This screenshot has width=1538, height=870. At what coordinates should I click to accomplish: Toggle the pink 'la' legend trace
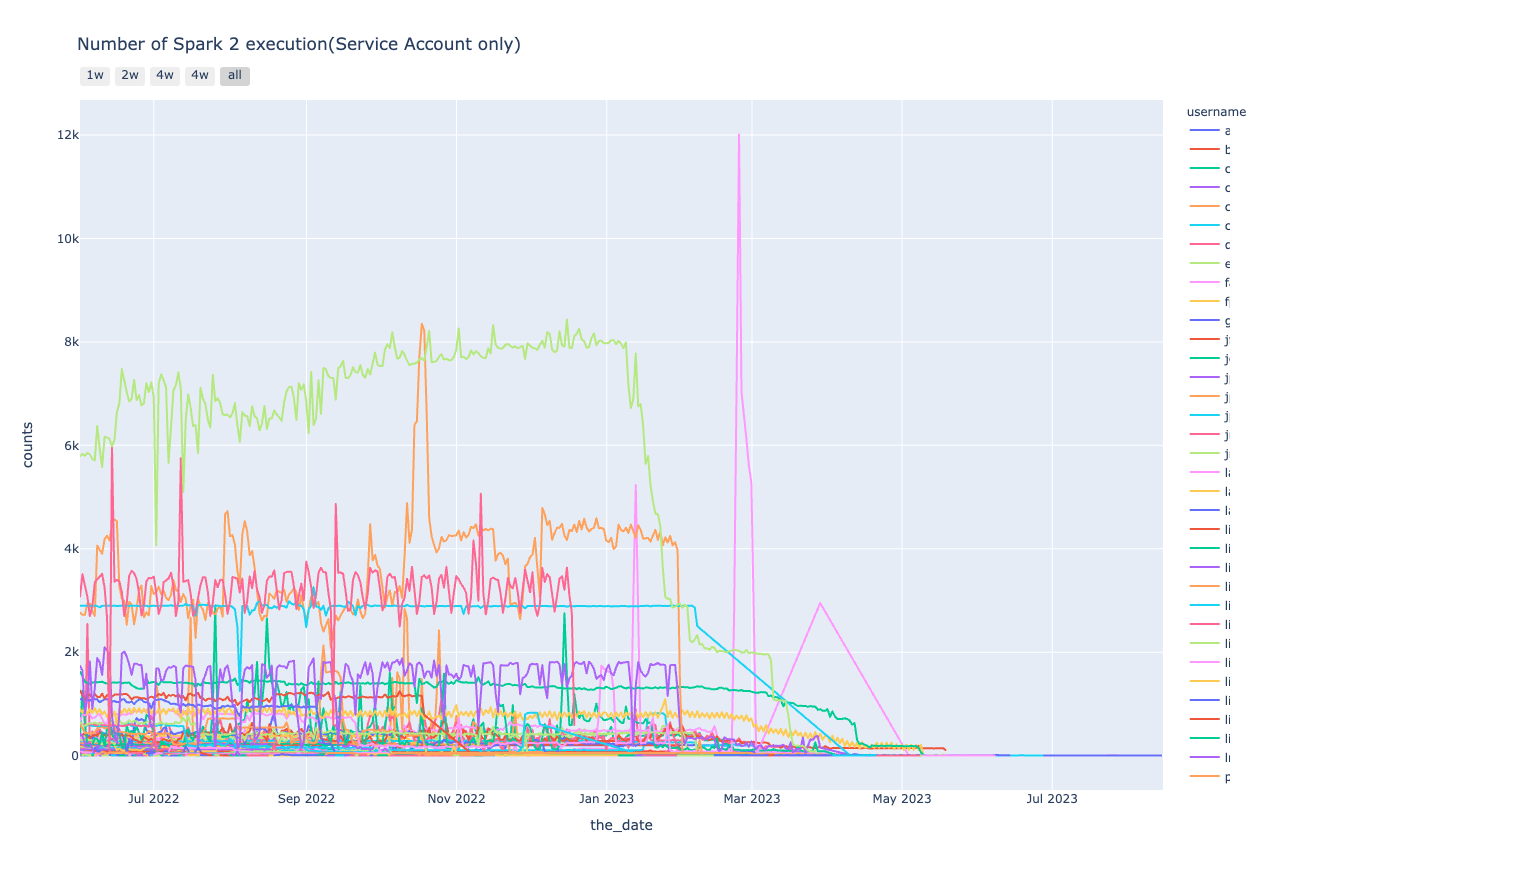pyautogui.click(x=1210, y=473)
